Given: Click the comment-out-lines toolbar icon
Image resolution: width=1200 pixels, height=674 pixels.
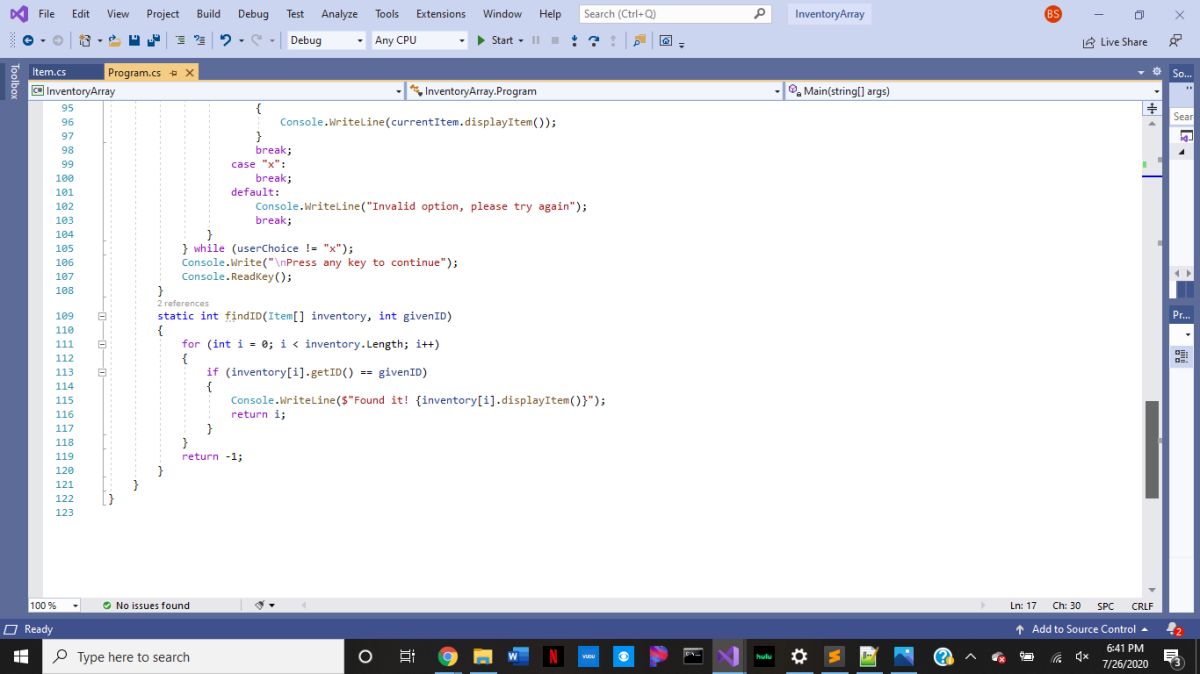Looking at the screenshot, I should (x=181, y=41).
